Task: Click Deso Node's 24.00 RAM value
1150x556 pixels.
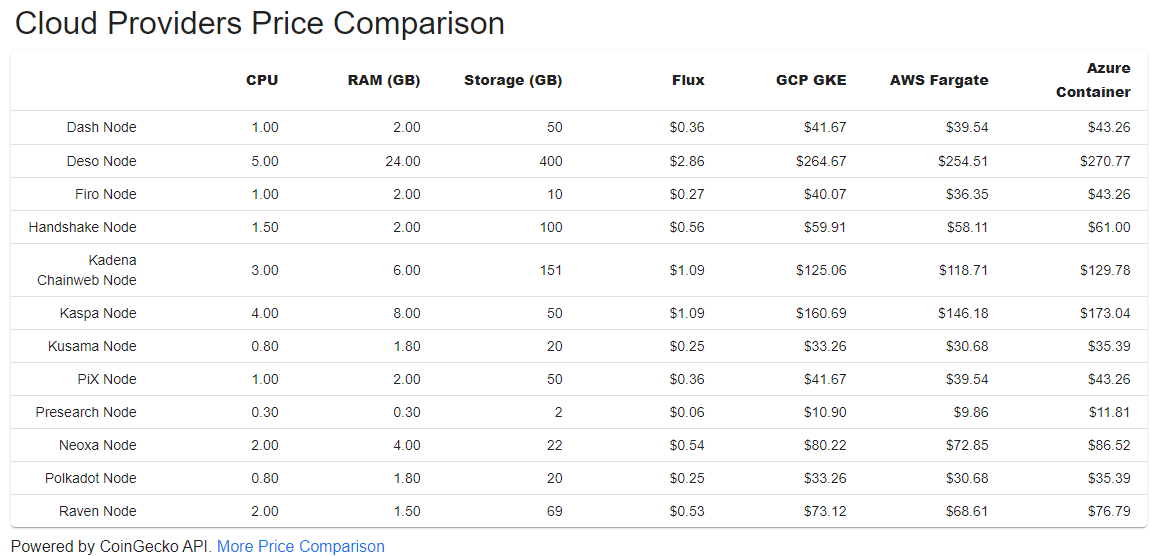Action: pyautogui.click(x=403, y=161)
